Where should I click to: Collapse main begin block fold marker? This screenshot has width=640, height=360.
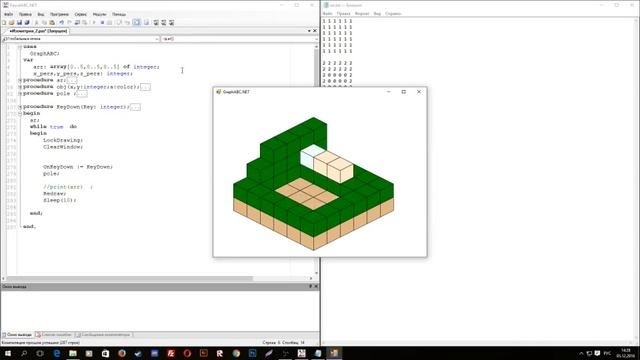pos(20,113)
